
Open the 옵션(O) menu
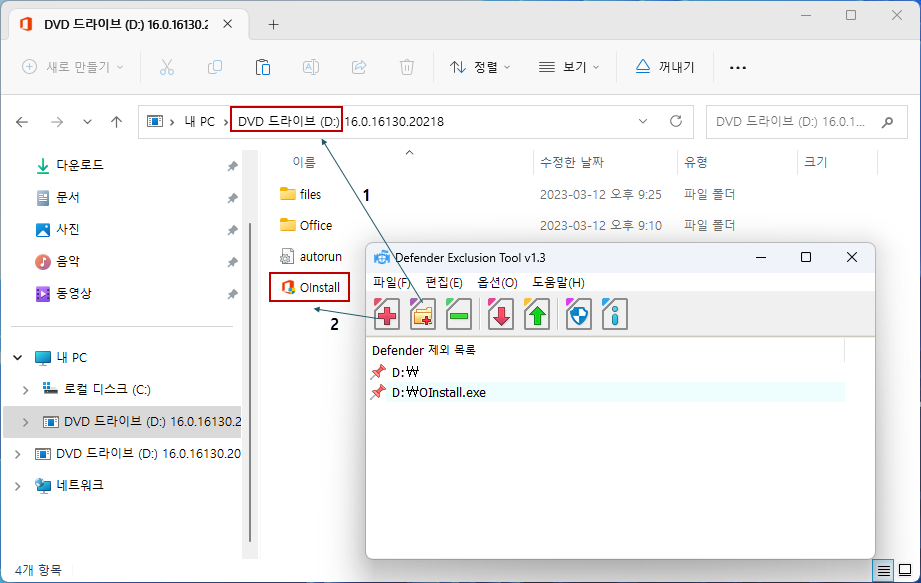coord(497,282)
